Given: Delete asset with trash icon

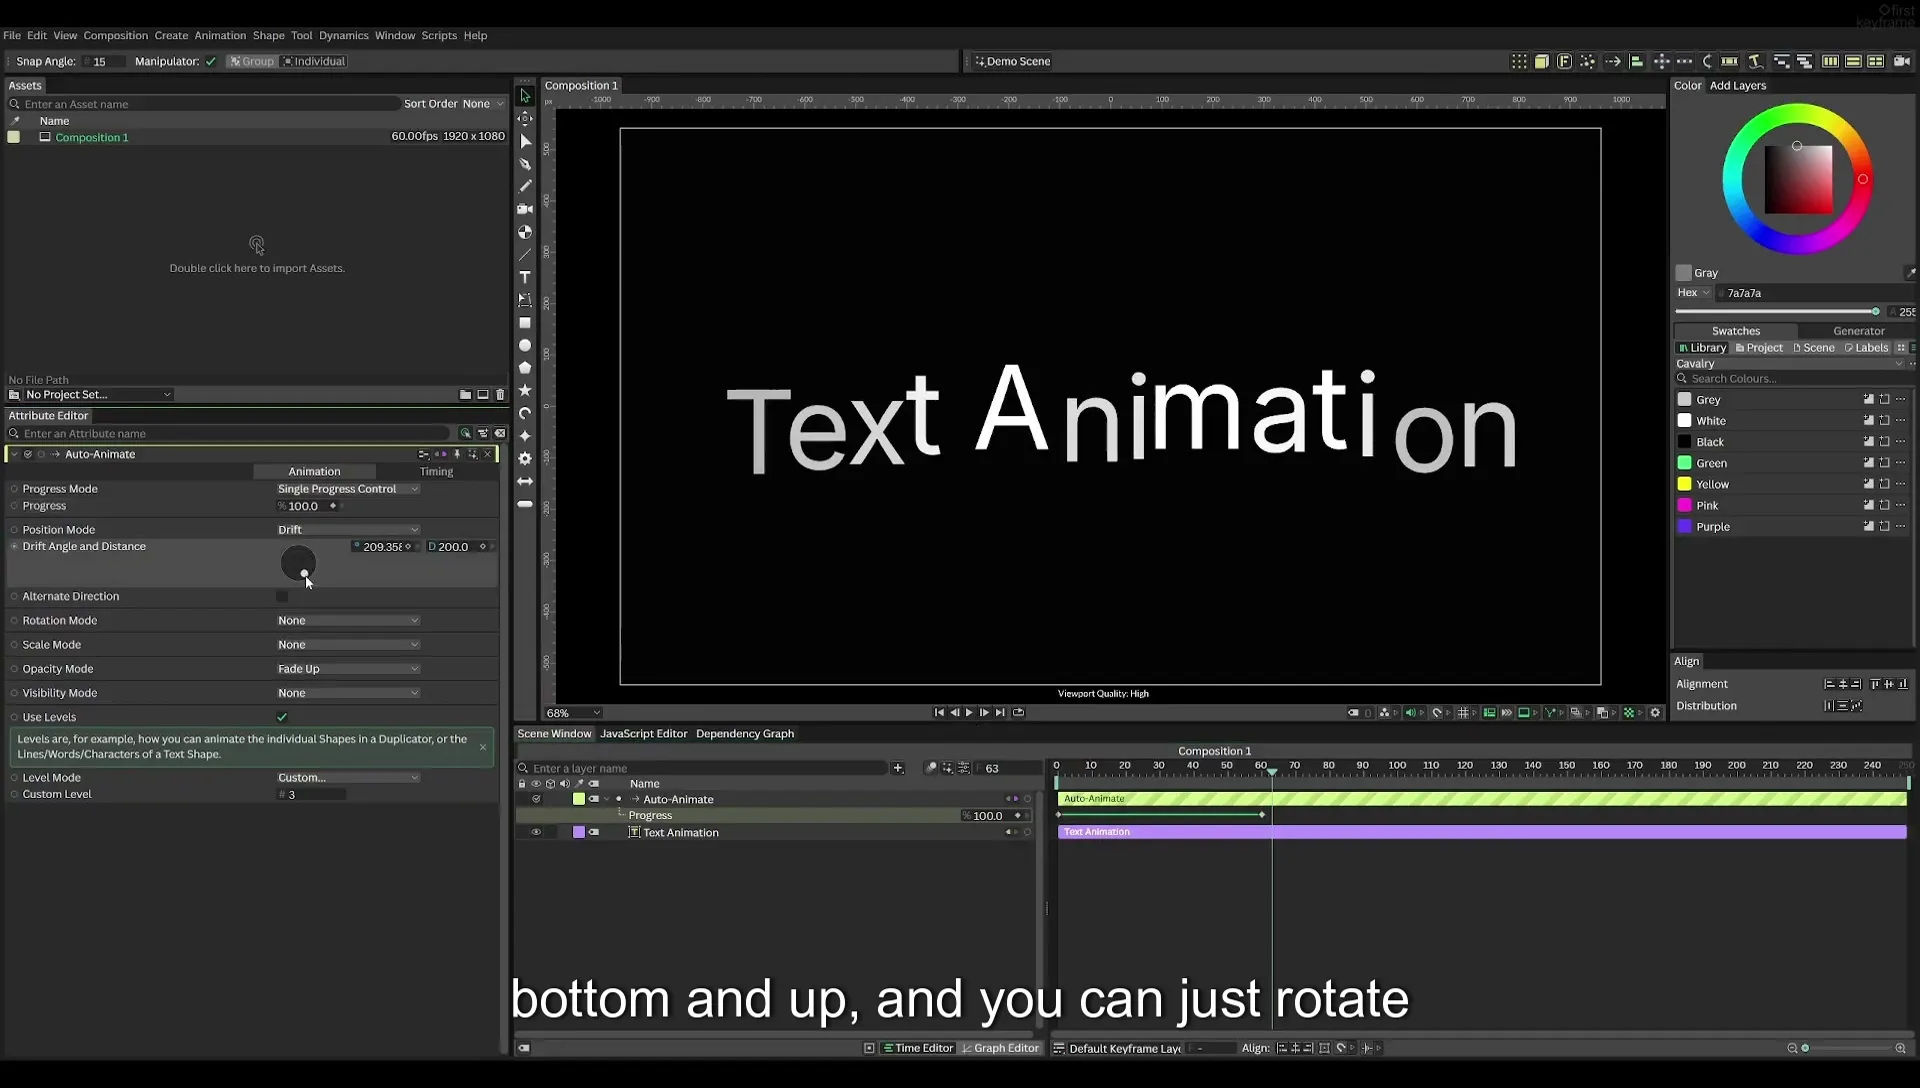Looking at the screenshot, I should tap(501, 395).
